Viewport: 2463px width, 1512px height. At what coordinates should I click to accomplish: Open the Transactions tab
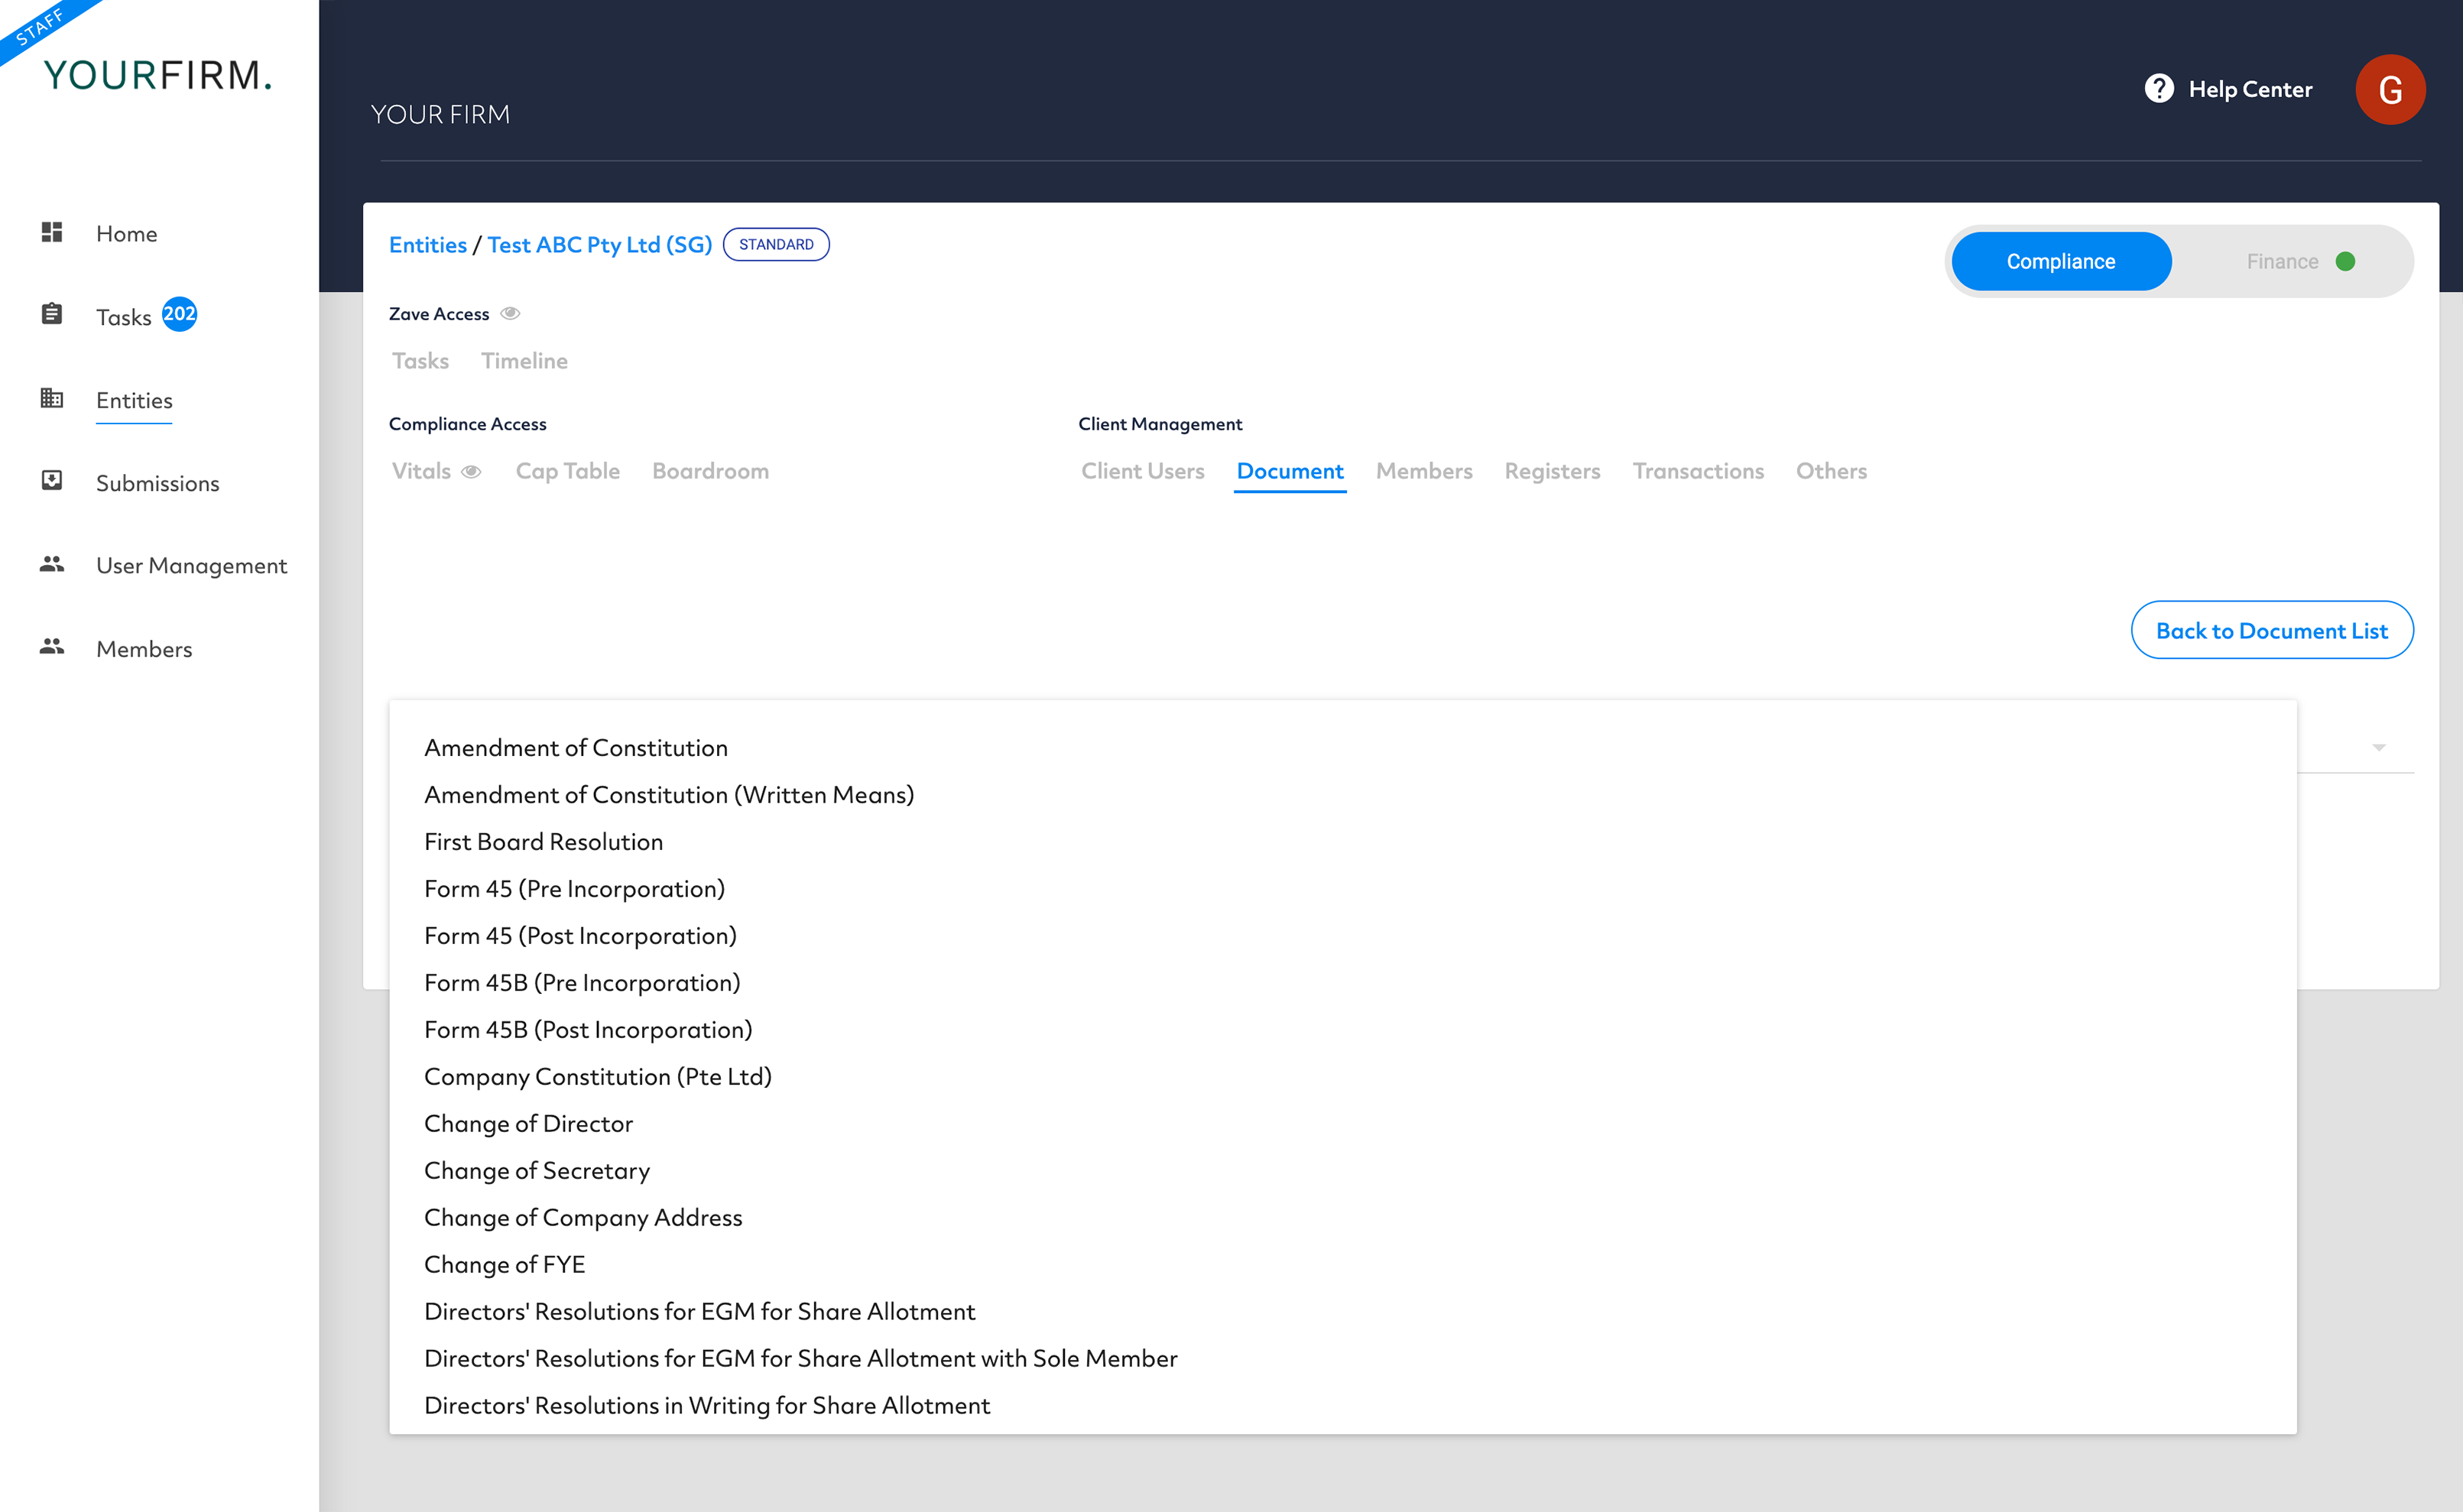[1698, 471]
